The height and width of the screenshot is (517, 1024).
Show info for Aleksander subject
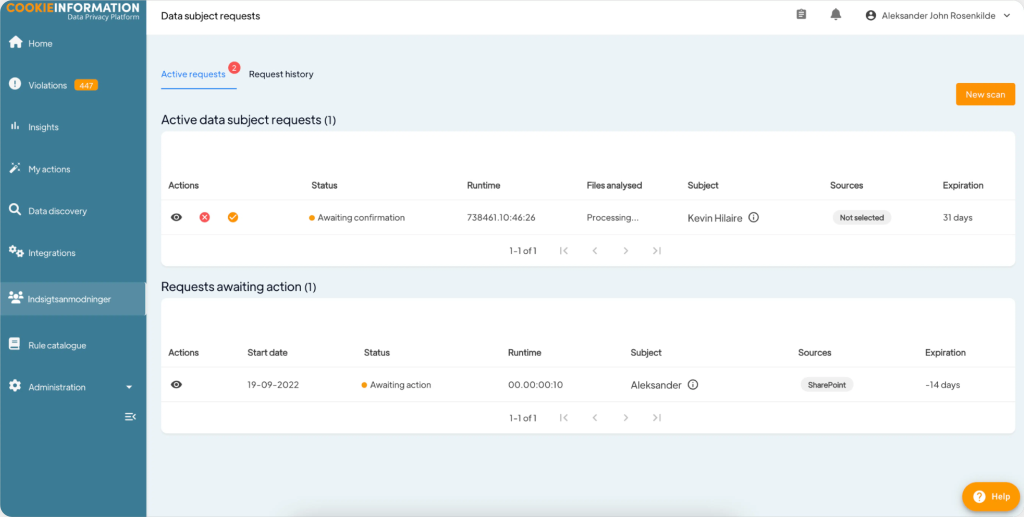pos(693,384)
